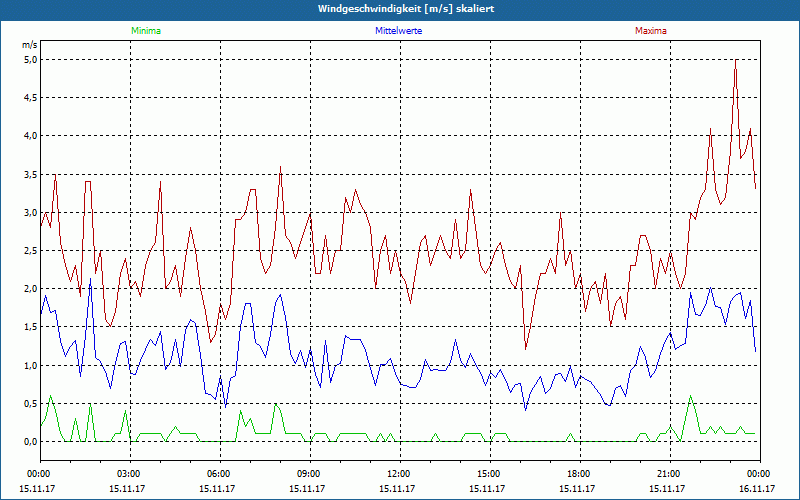
Task: Select the 09:00 time axis label
Action: (308, 473)
